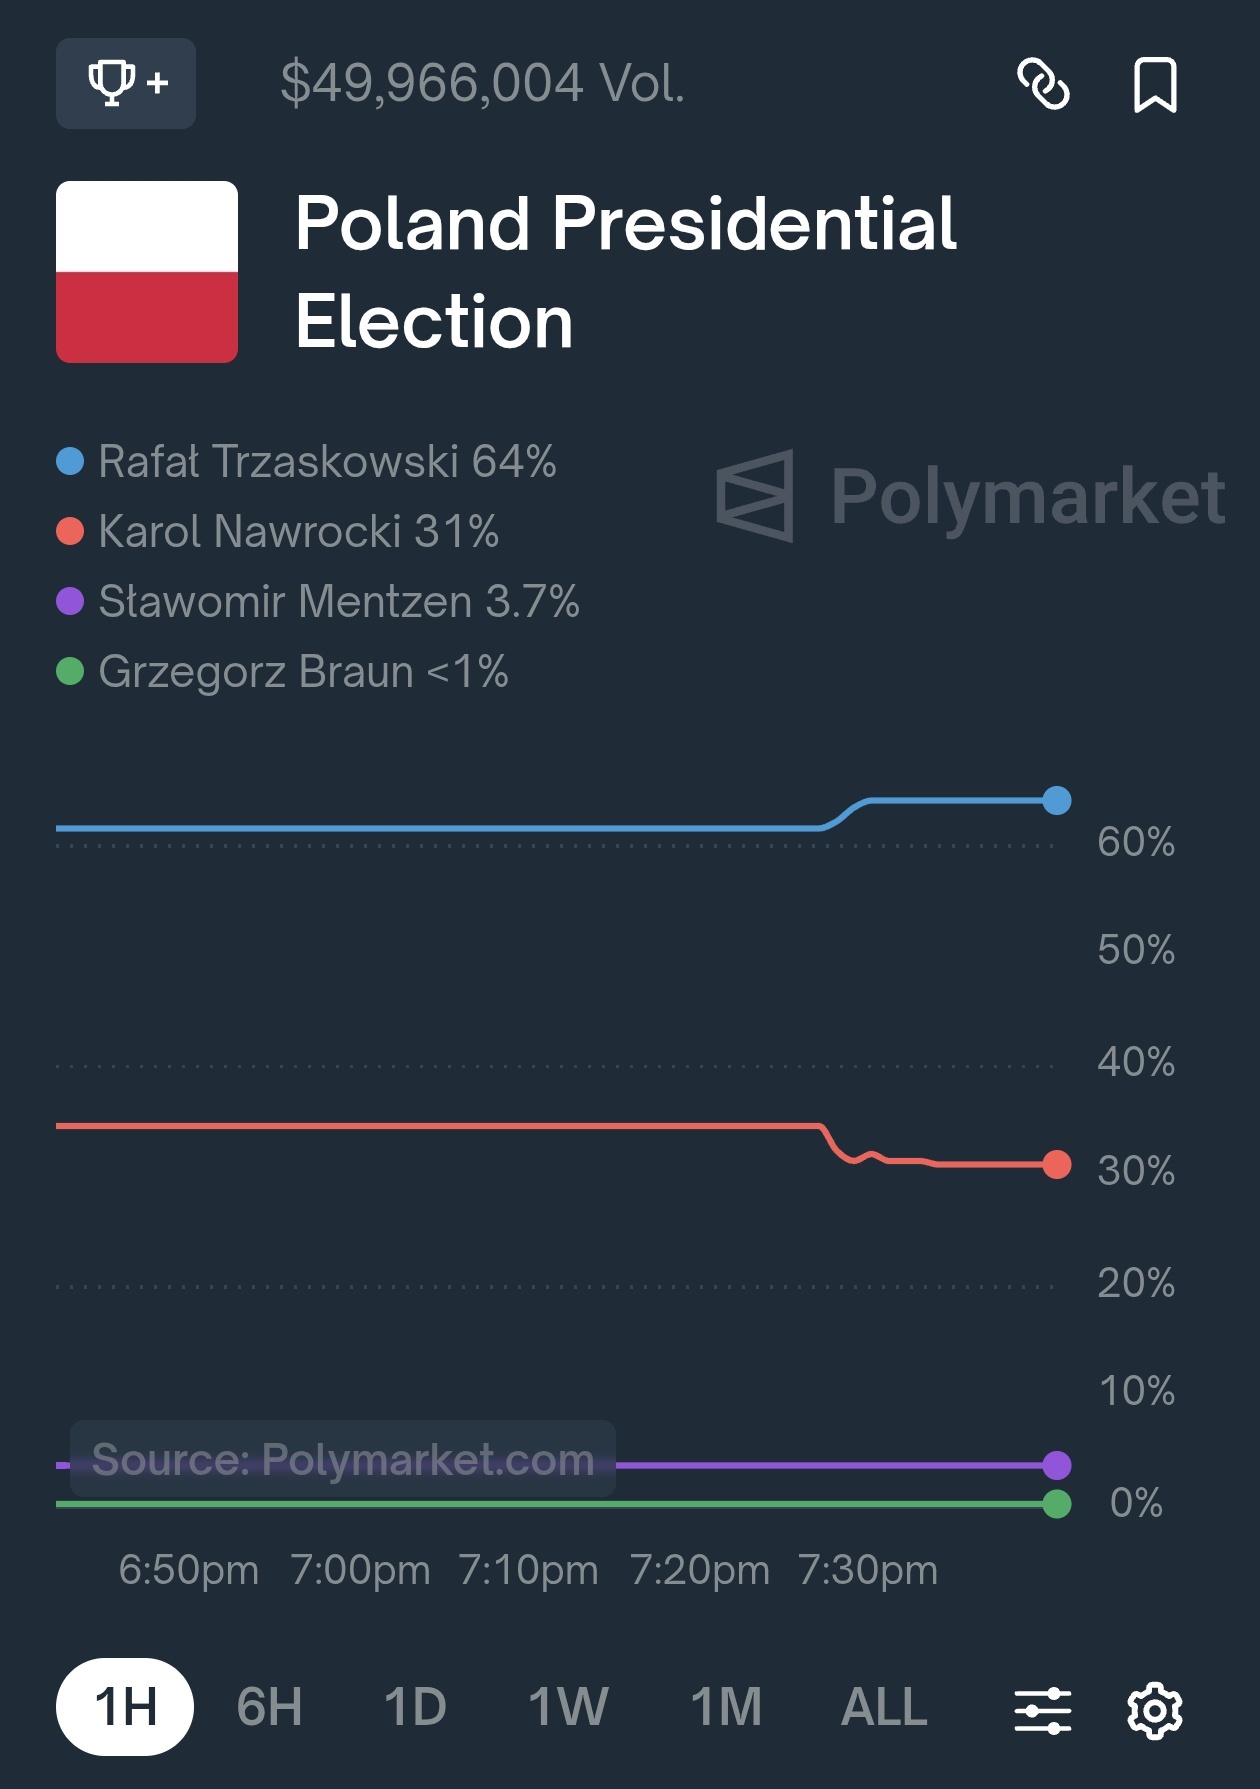Click blue Trzaskowski line endpoint dot
The image size is (1260, 1789).
tap(1056, 801)
